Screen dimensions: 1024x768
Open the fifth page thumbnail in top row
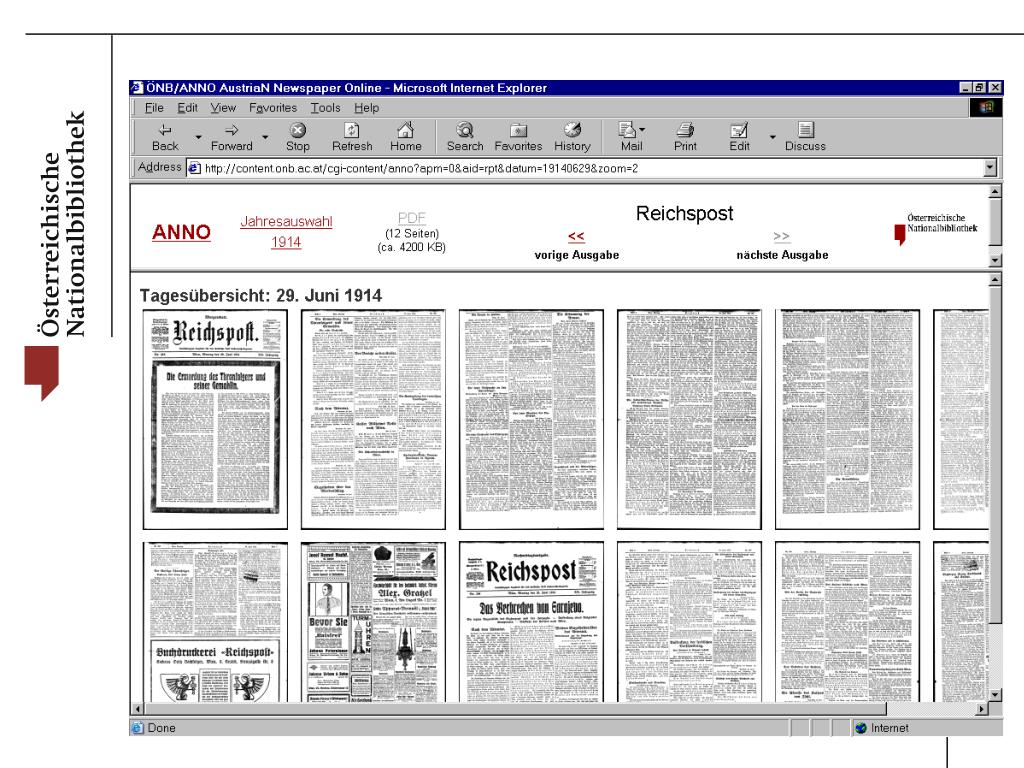tap(847, 419)
